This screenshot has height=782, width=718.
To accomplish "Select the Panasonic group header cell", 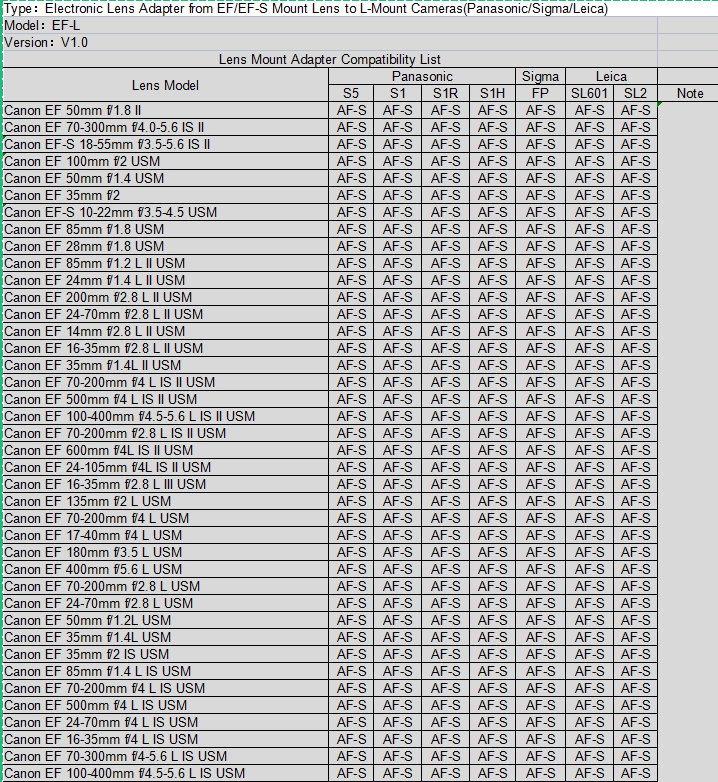I will point(422,76).
